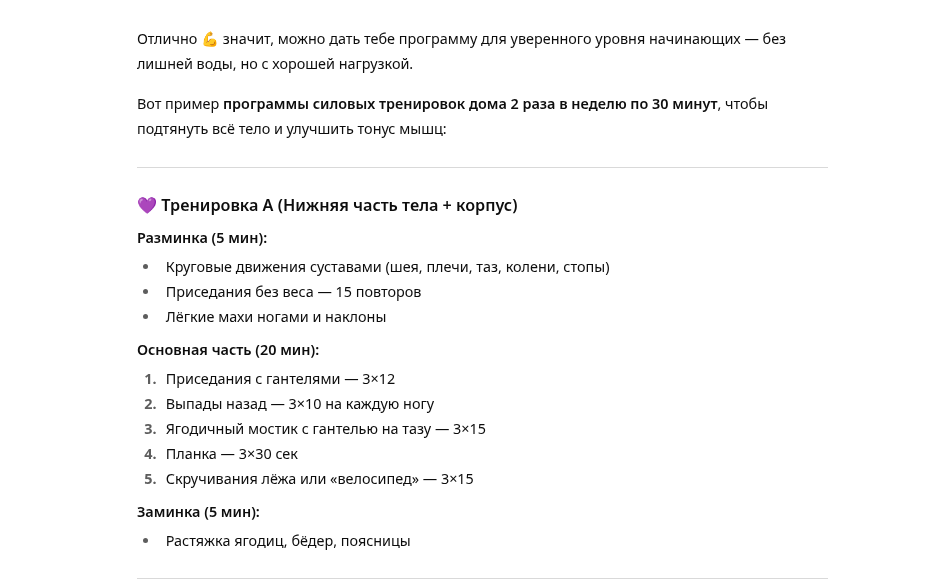Click the 'Приседания без веса — 15 повторов' item
The image size is (950, 579).
[x=293, y=292]
